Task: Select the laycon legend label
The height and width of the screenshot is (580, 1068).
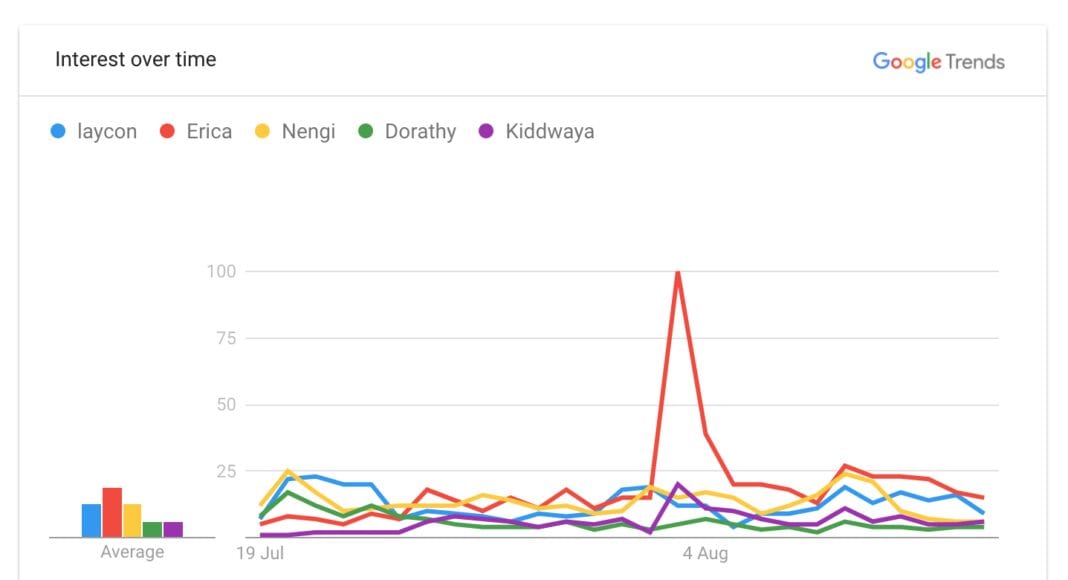Action: (x=107, y=131)
